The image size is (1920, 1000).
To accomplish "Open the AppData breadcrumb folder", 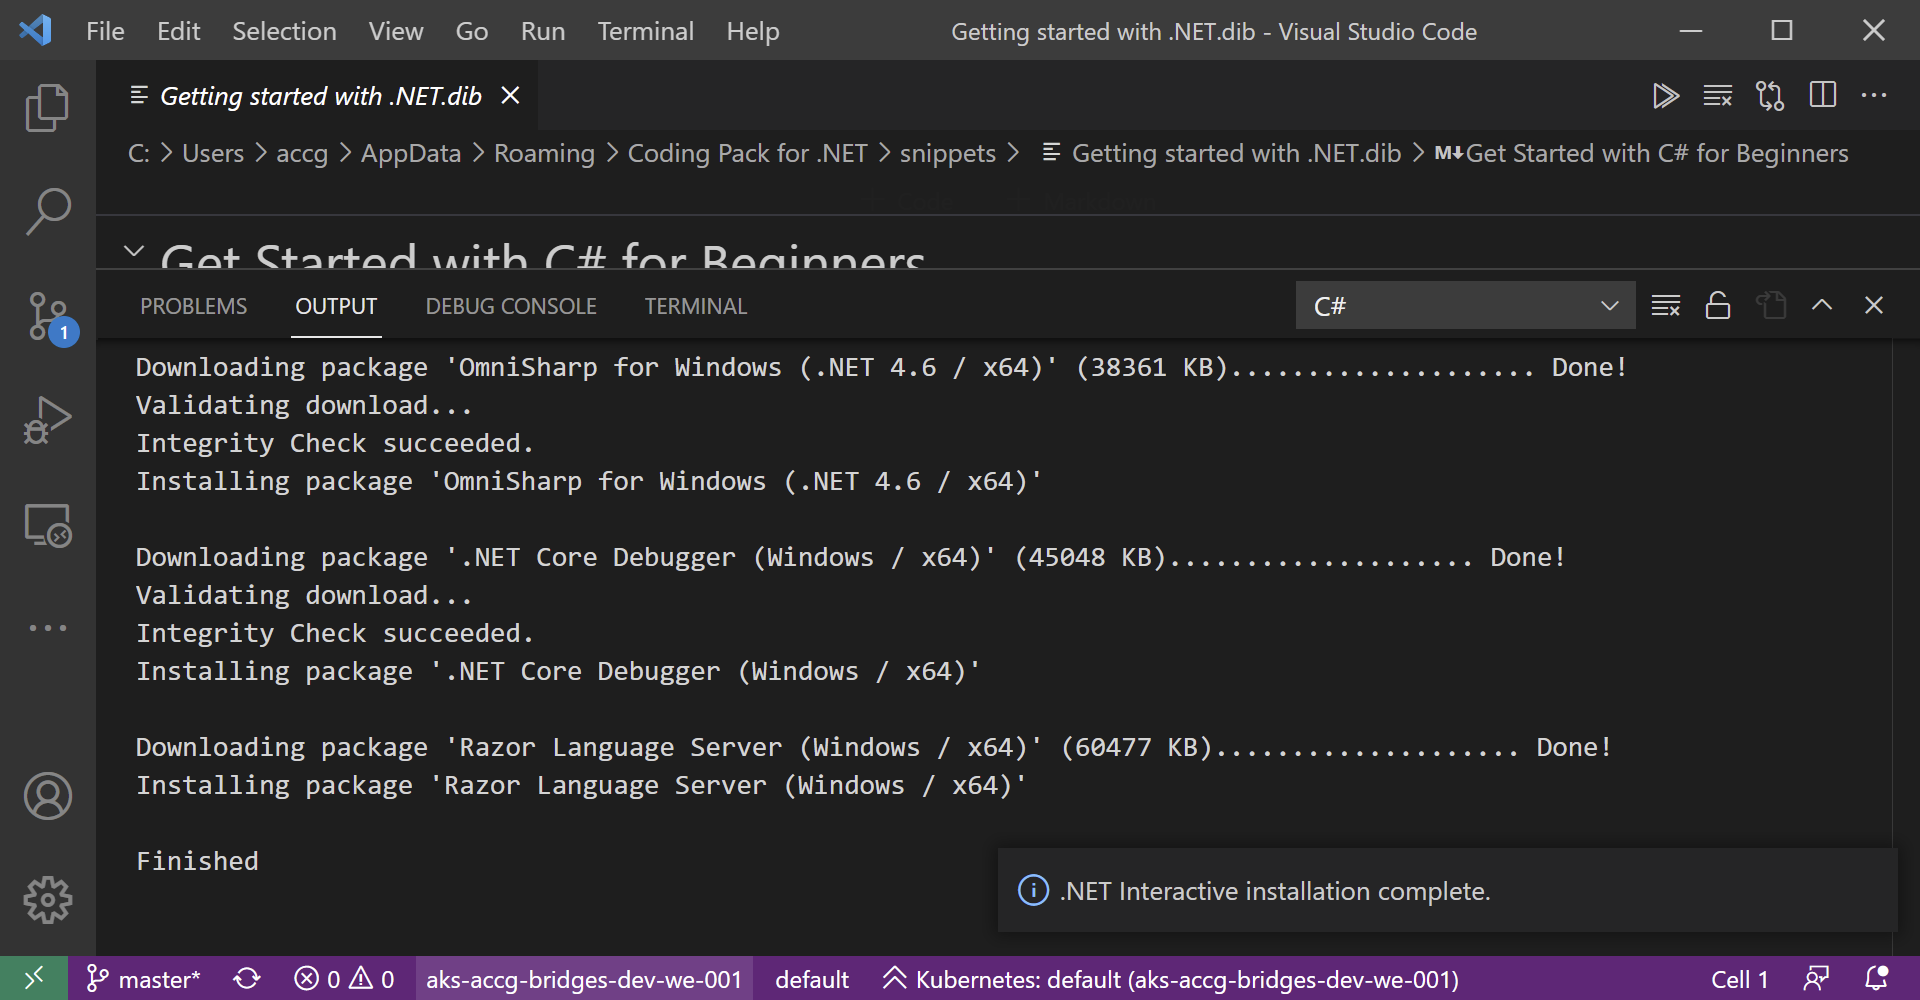I will point(411,153).
